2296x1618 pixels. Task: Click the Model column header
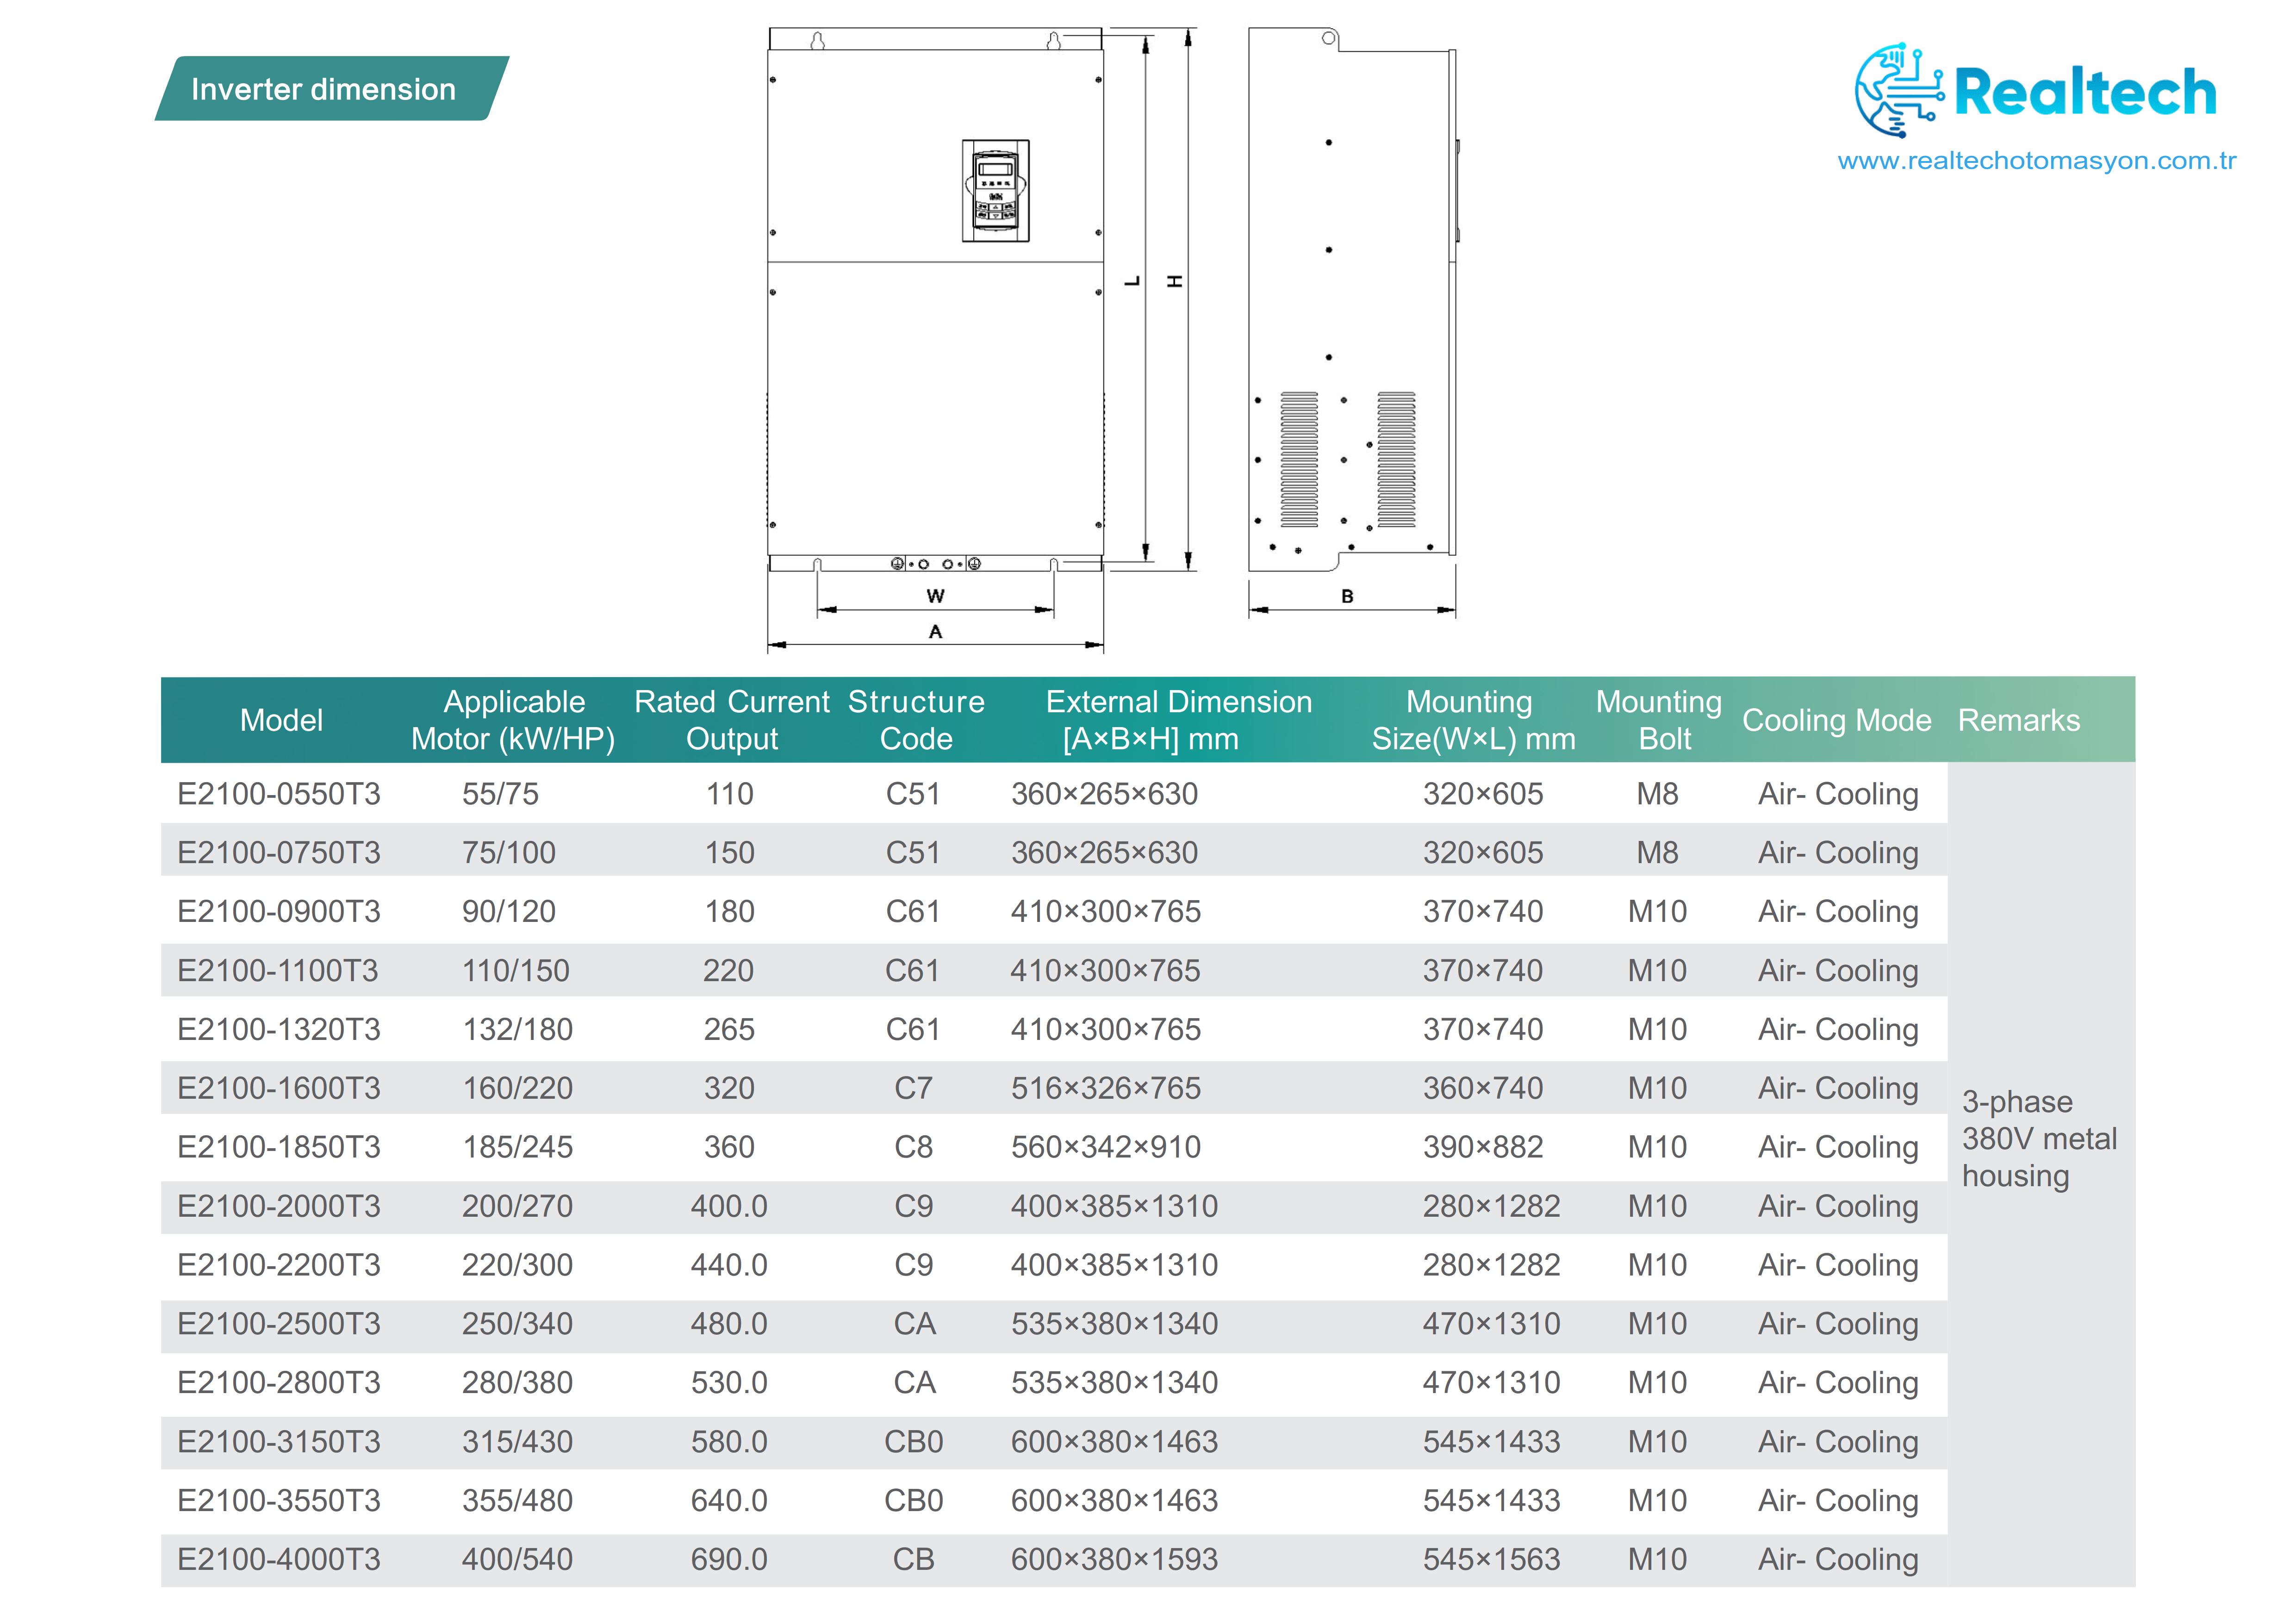coord(281,720)
